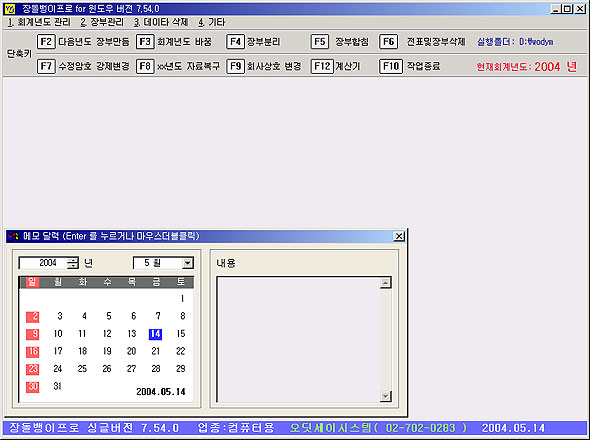
Task: Open the 데이타 삭제 menu
Action: point(161,22)
